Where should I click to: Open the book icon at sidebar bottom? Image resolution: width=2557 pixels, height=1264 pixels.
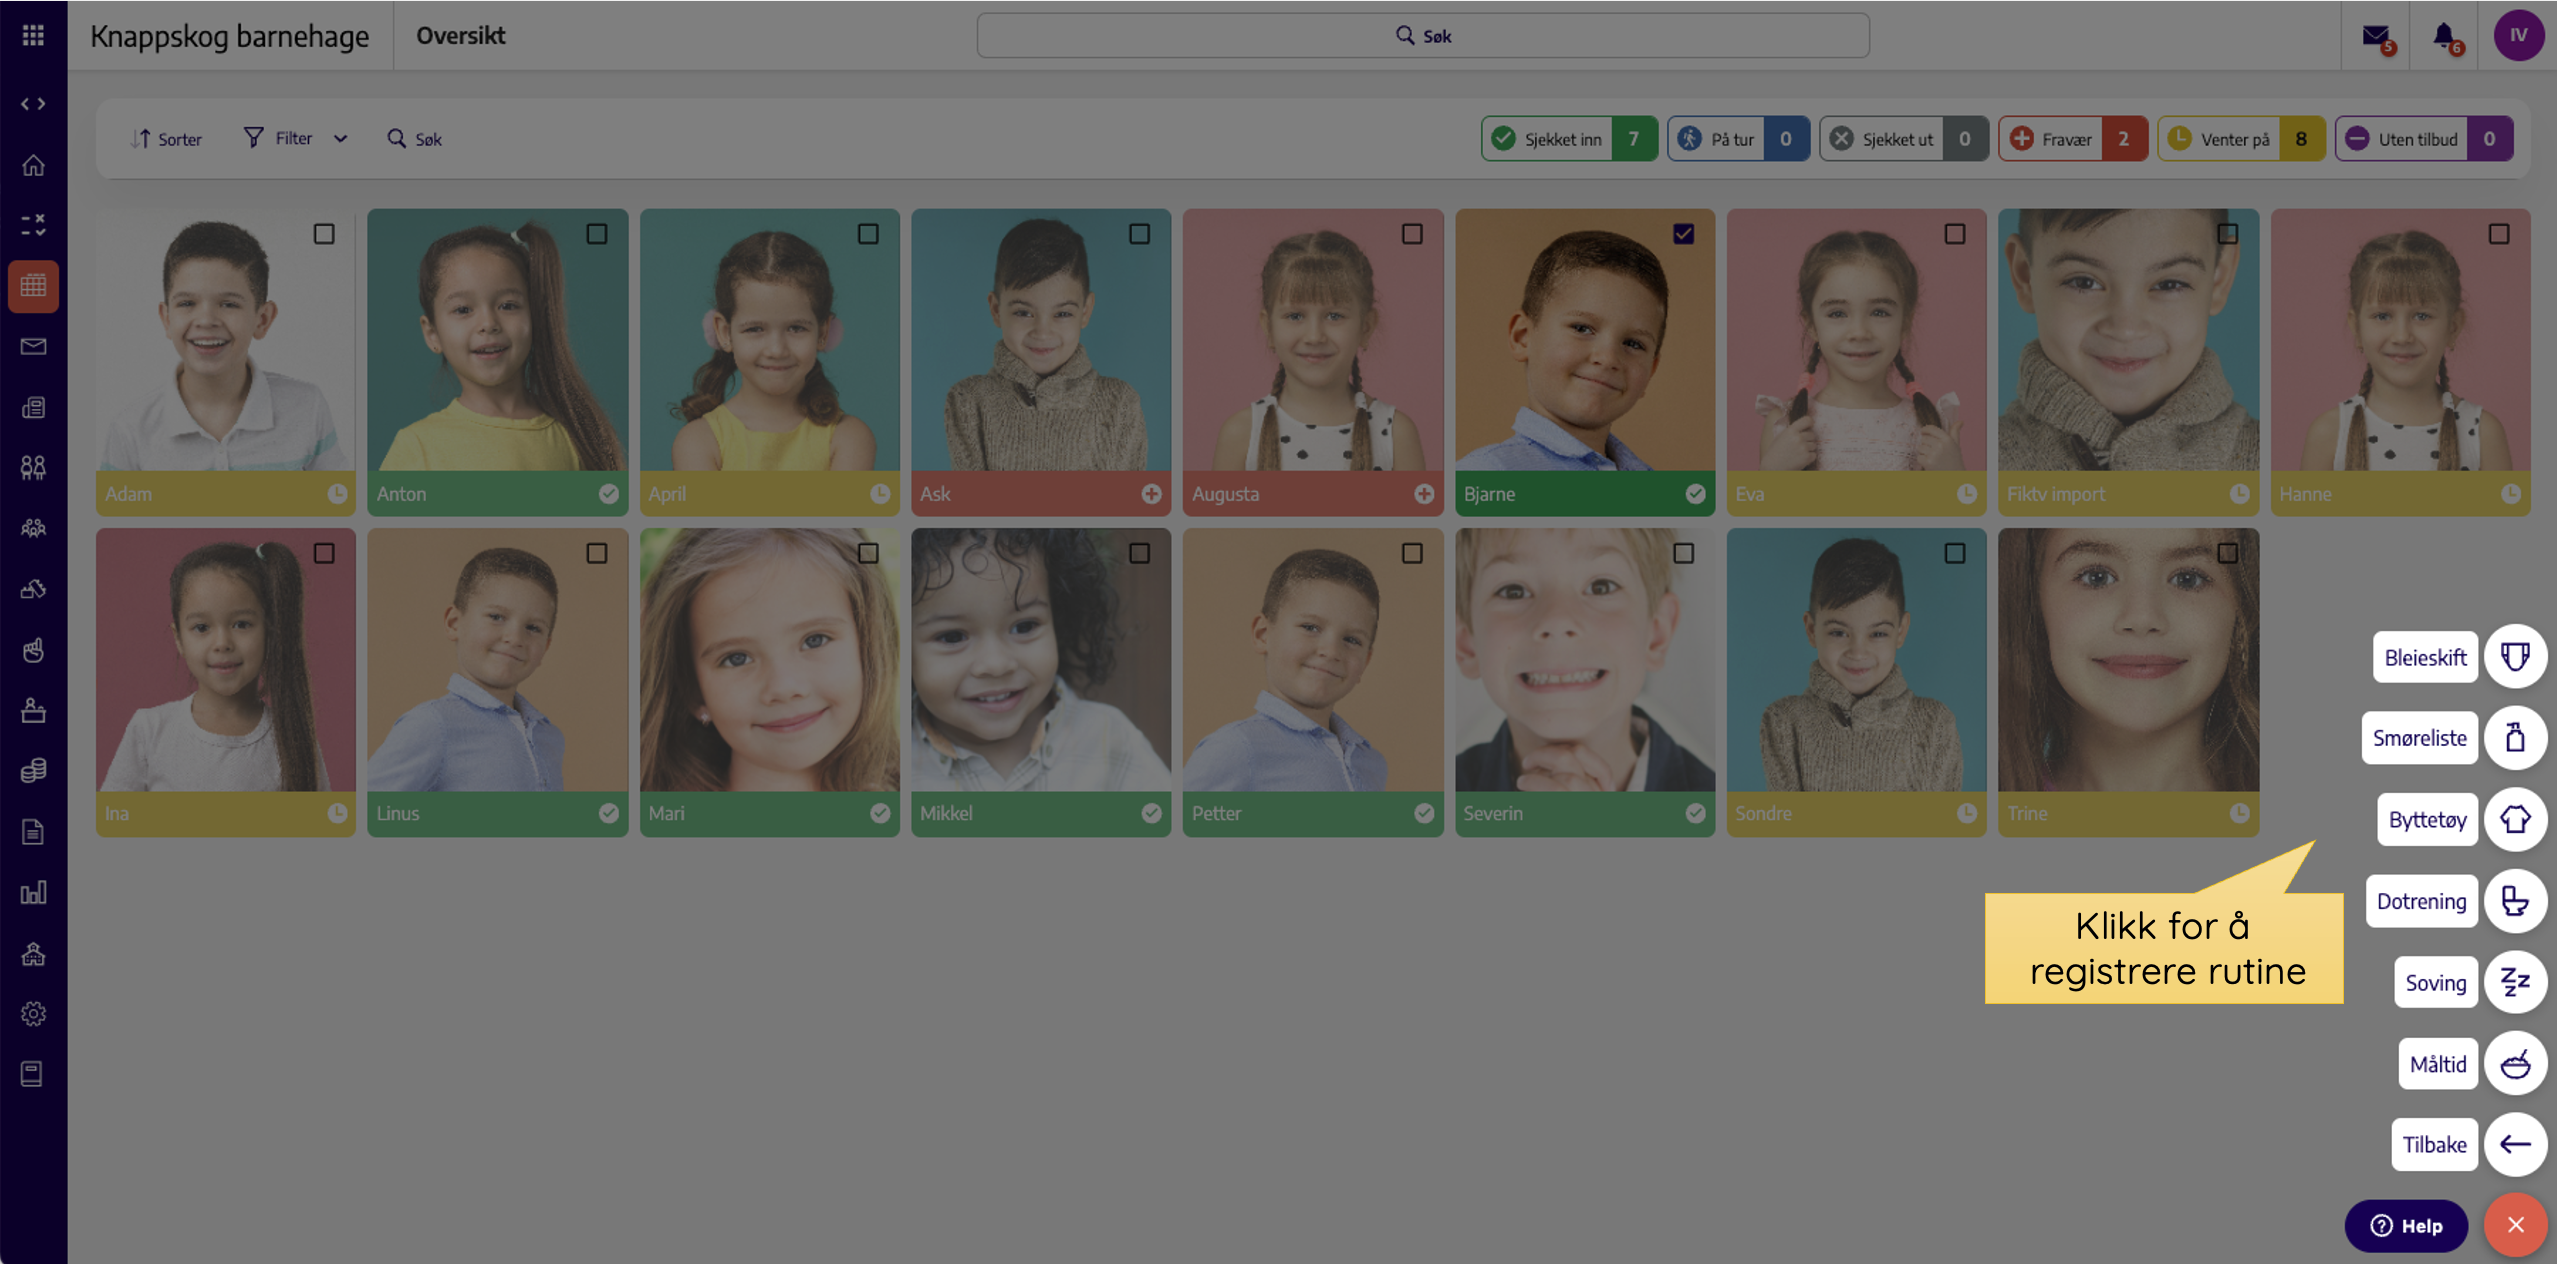click(x=33, y=1074)
